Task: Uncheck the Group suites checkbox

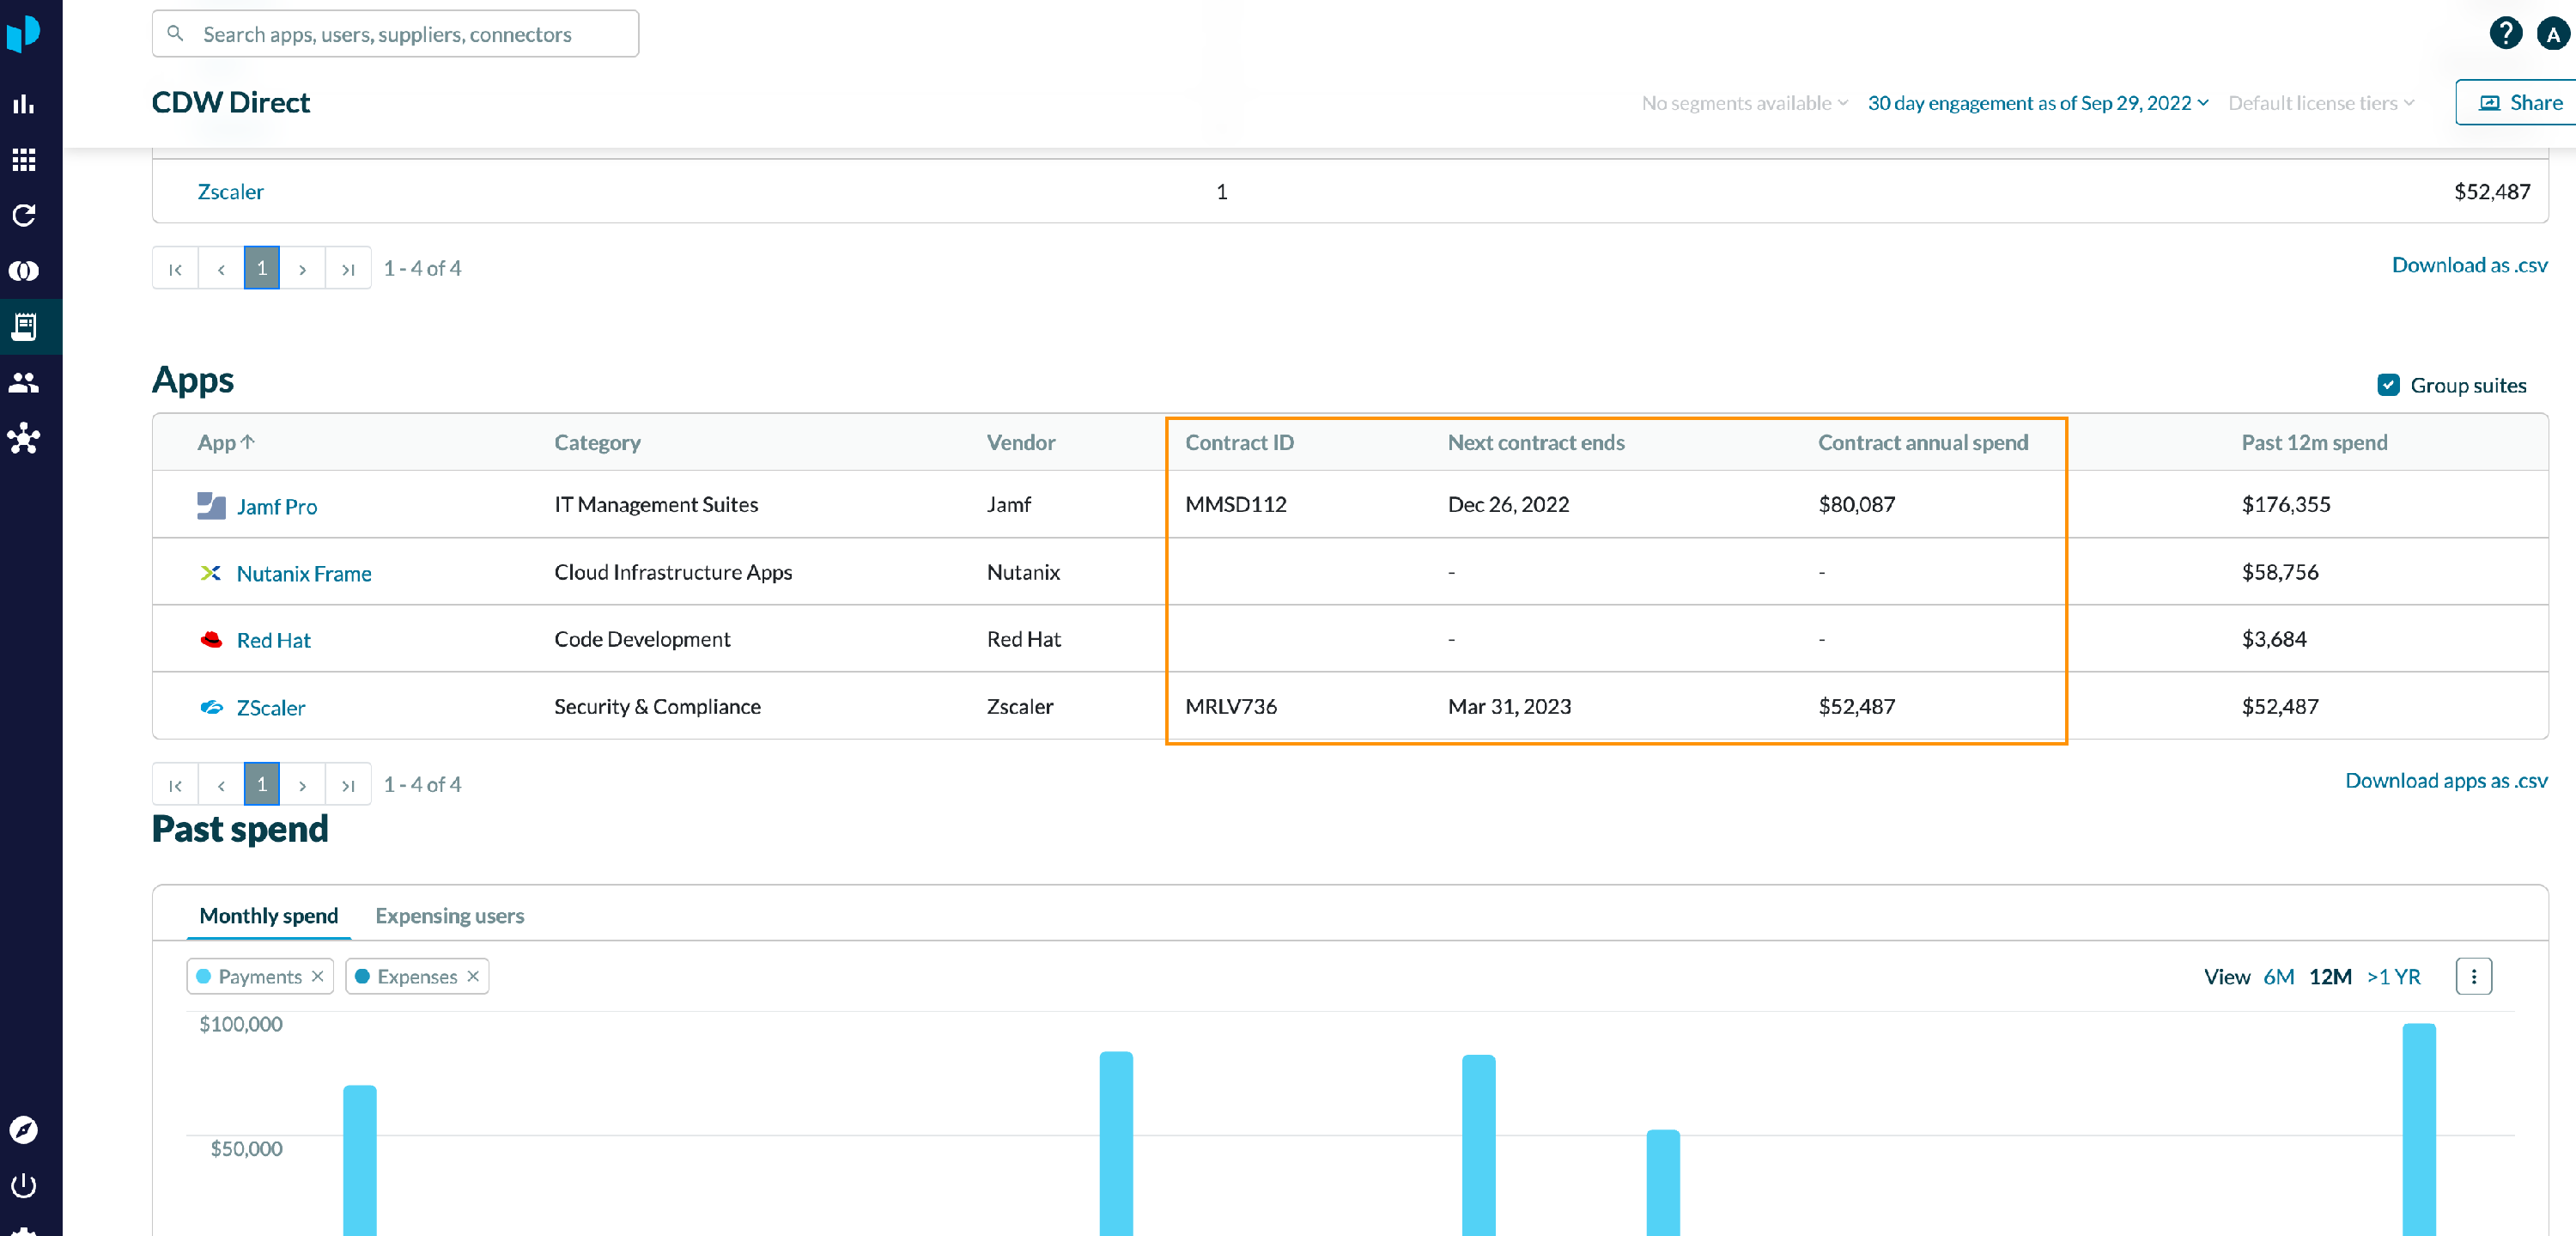Action: [2388, 385]
